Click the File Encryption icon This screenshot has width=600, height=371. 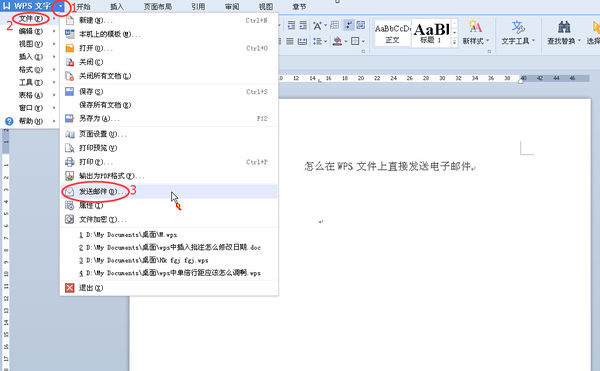point(70,219)
